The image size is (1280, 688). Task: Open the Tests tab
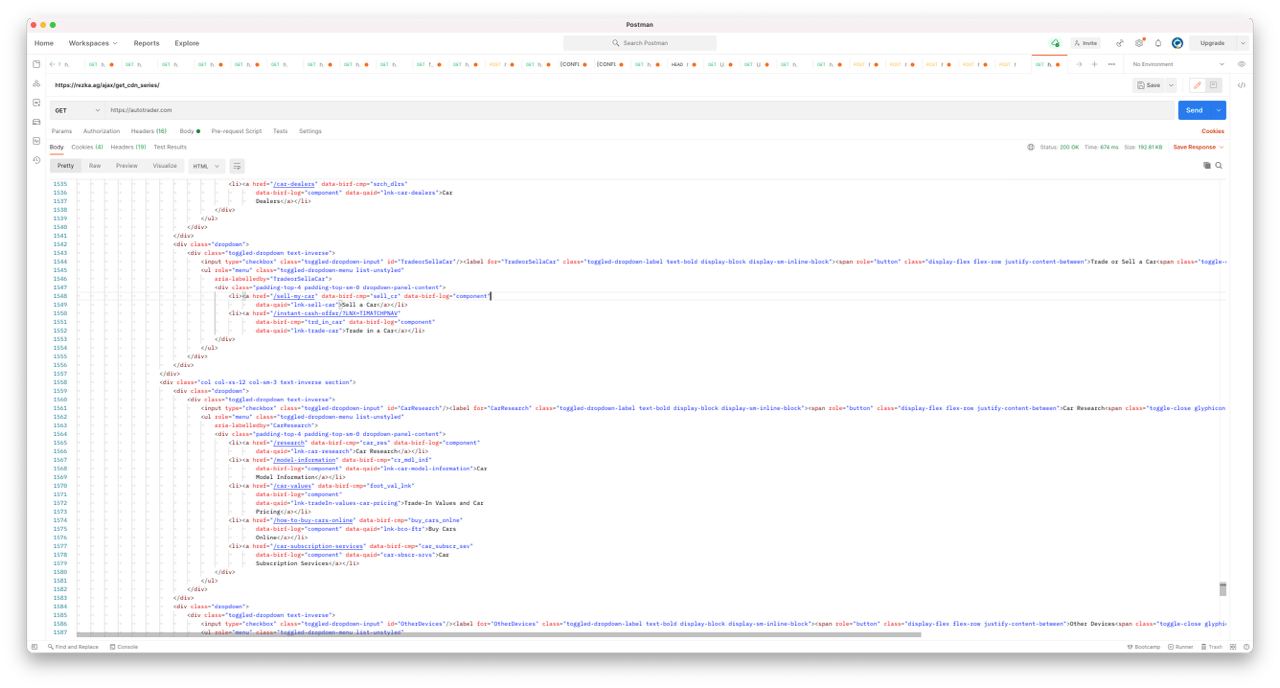280,131
